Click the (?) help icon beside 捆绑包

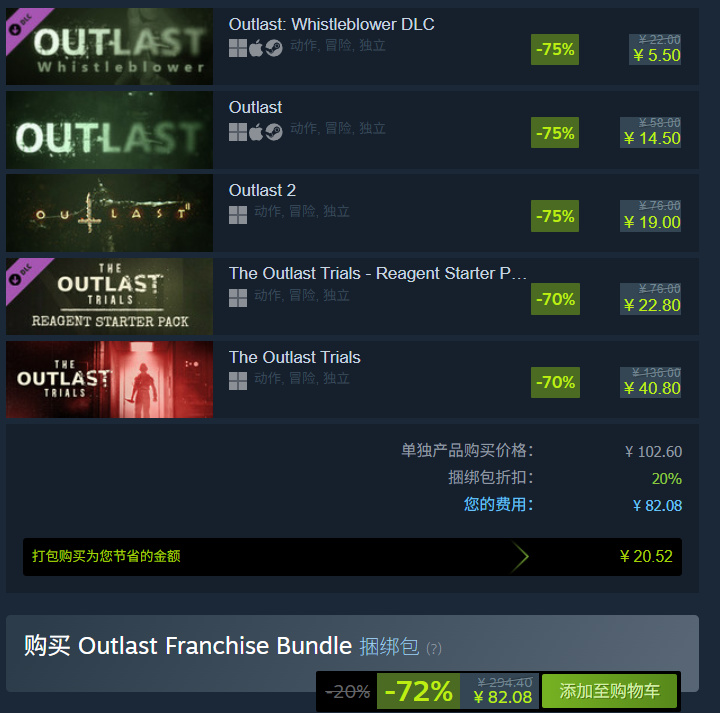tap(433, 649)
